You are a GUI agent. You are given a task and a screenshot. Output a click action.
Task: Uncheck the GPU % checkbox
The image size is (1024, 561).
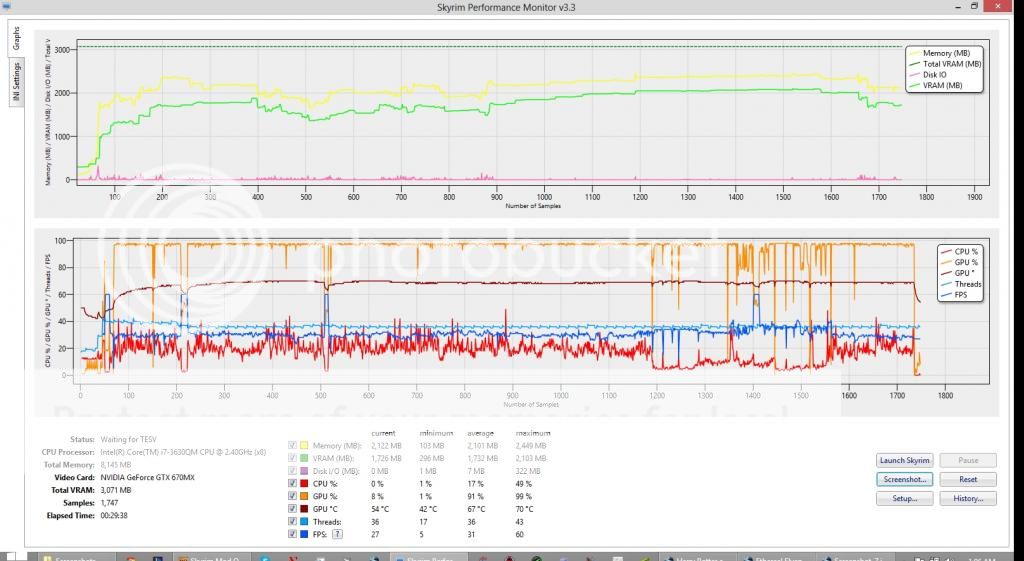[x=293, y=496]
